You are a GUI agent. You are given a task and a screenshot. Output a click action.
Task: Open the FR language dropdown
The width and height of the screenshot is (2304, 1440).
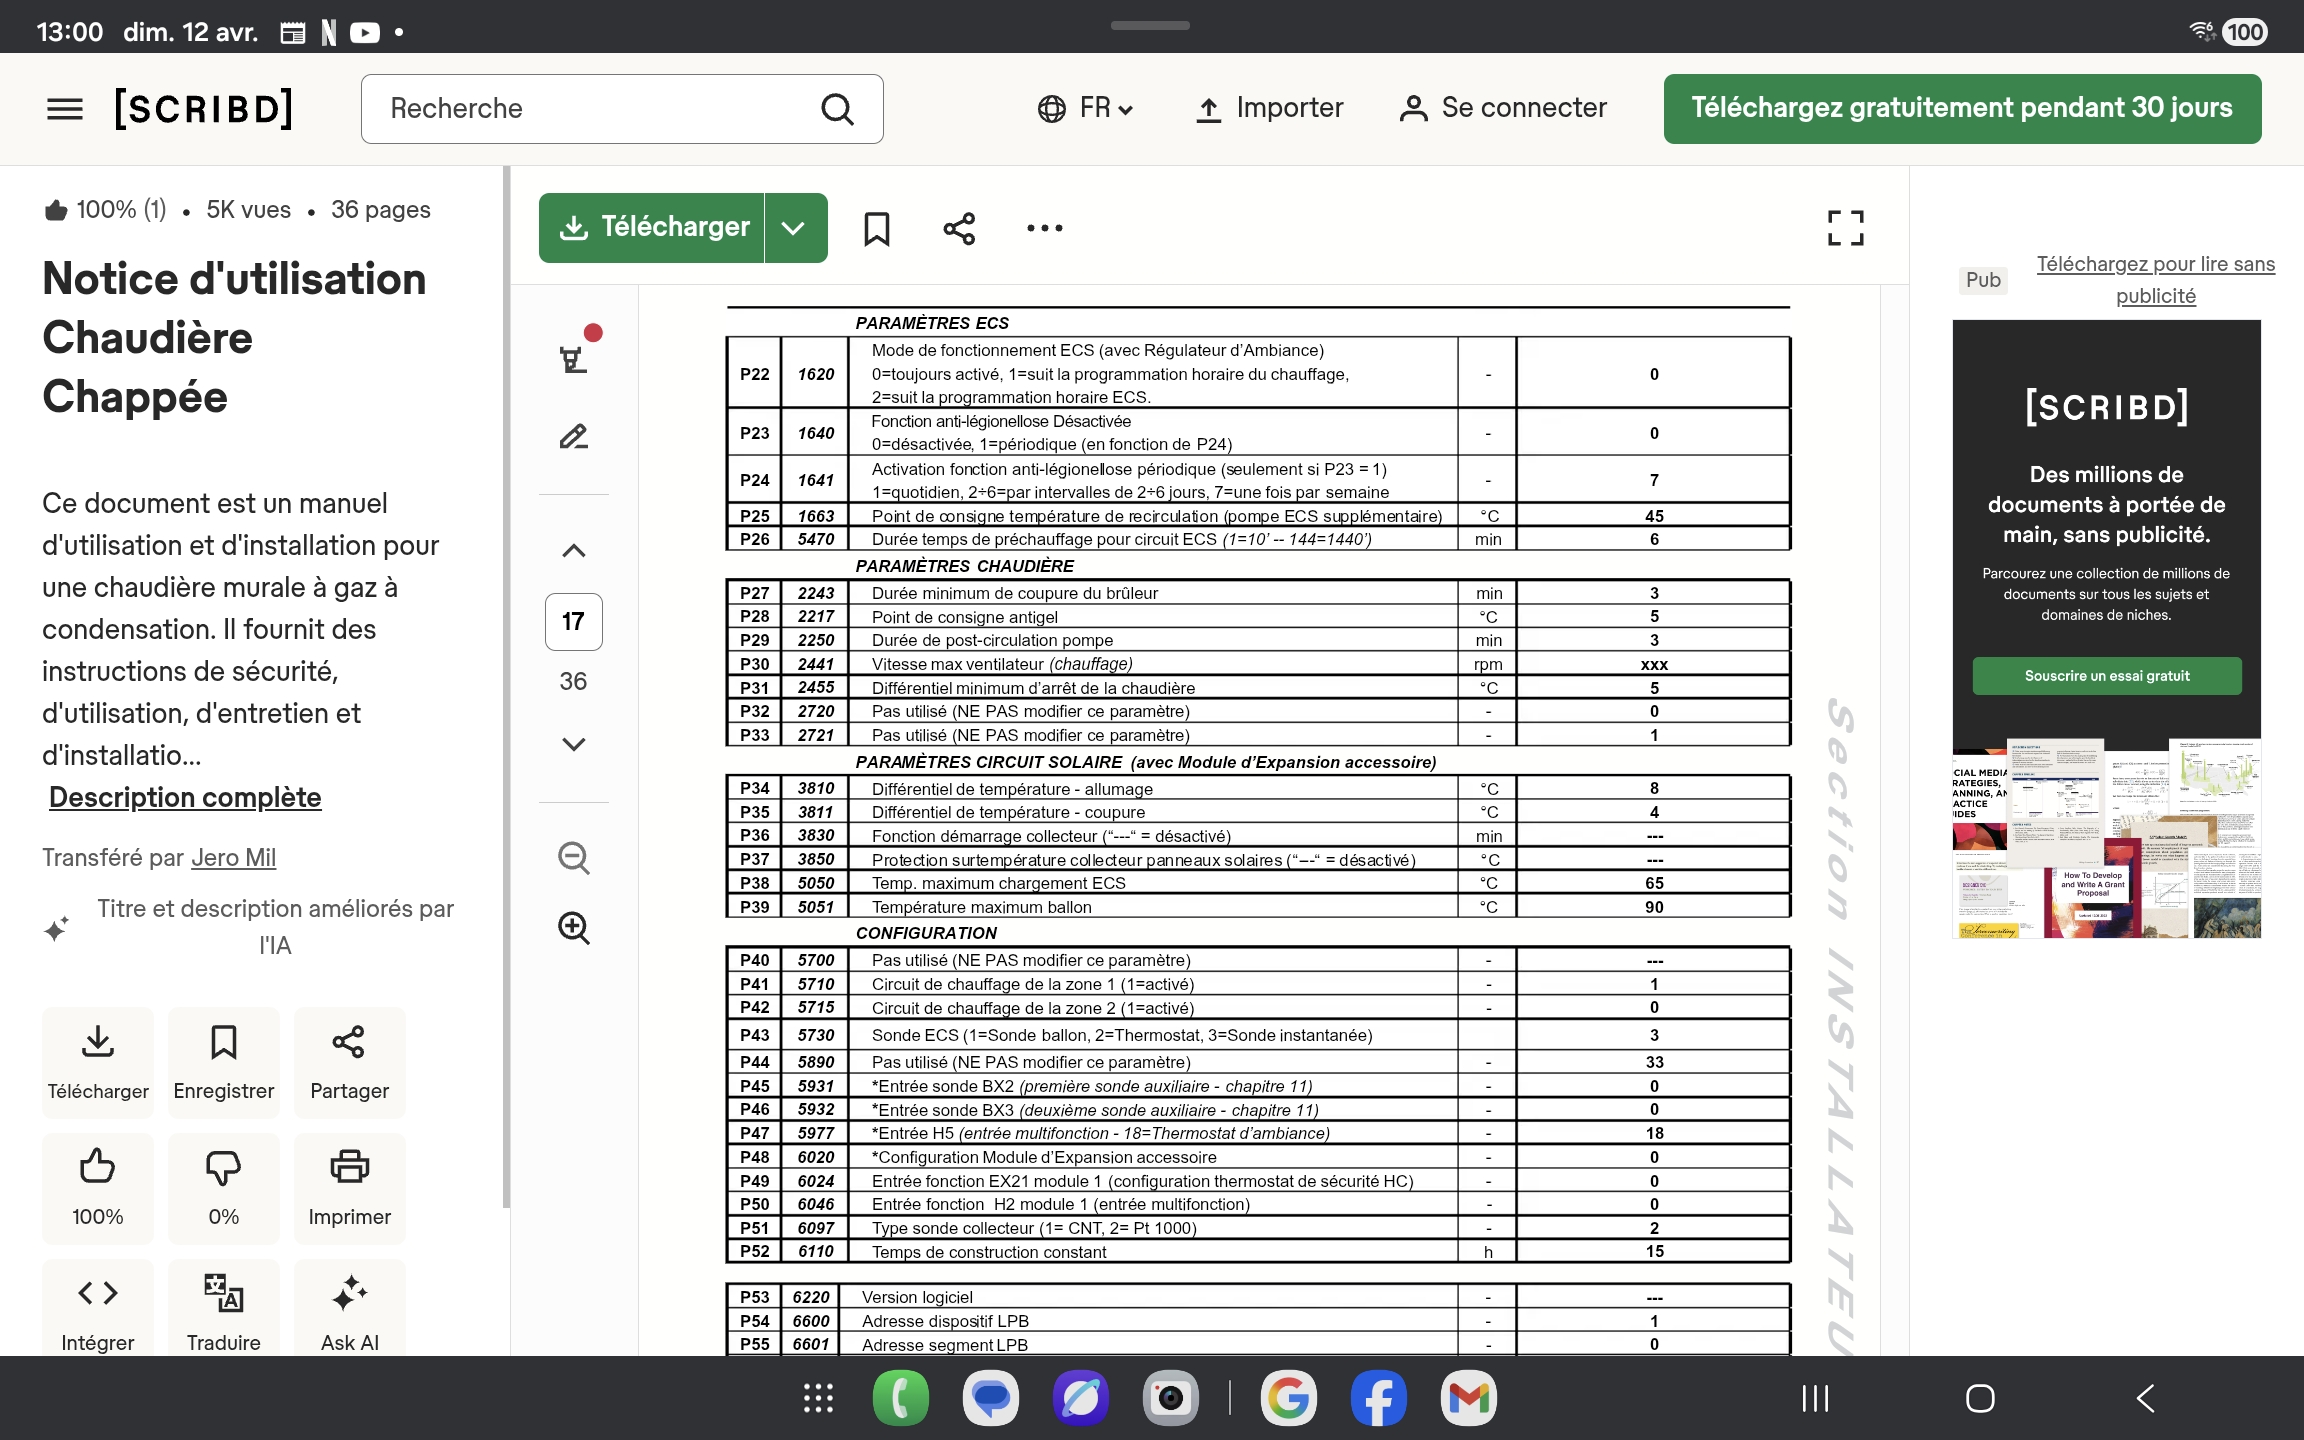tap(1085, 108)
